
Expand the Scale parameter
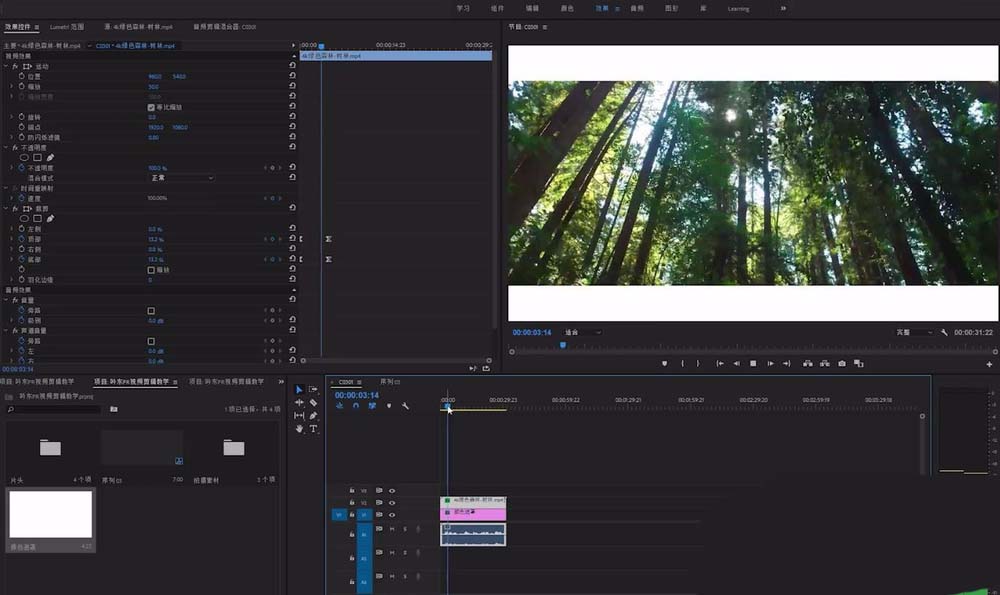(11, 86)
